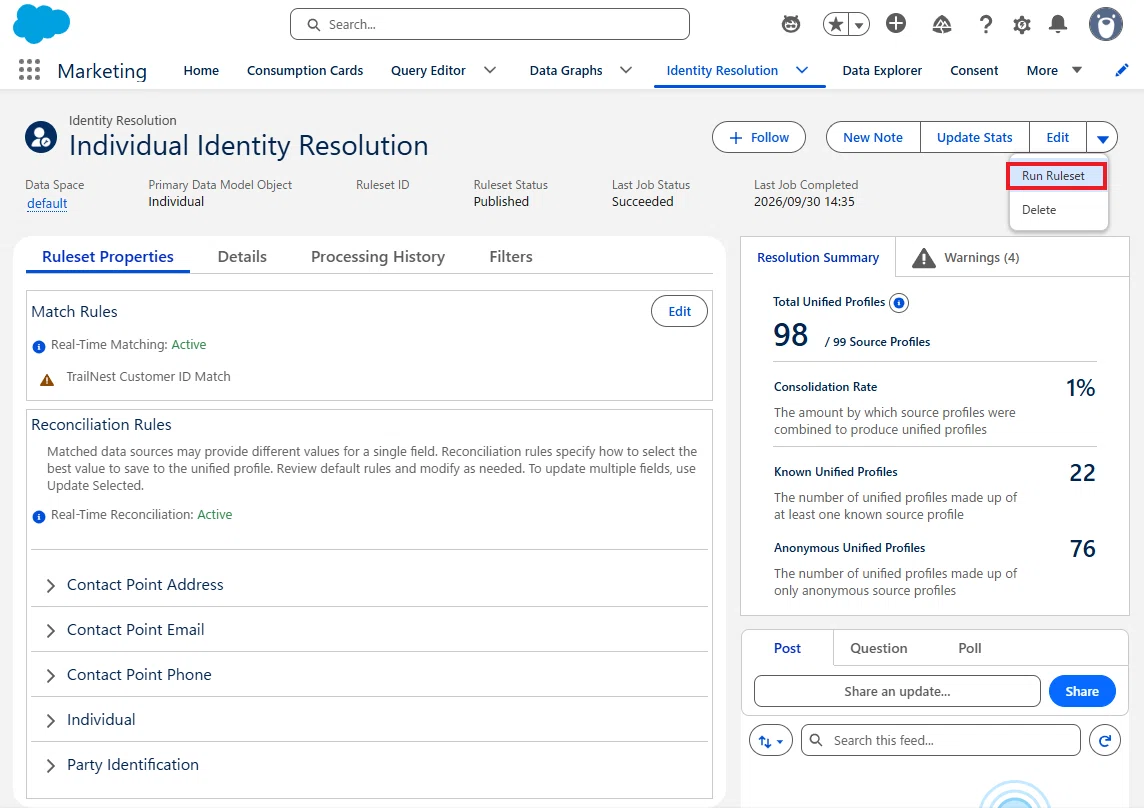Choose Delete from the actions menu
Screen dimensions: 1144x808
click(x=1039, y=210)
